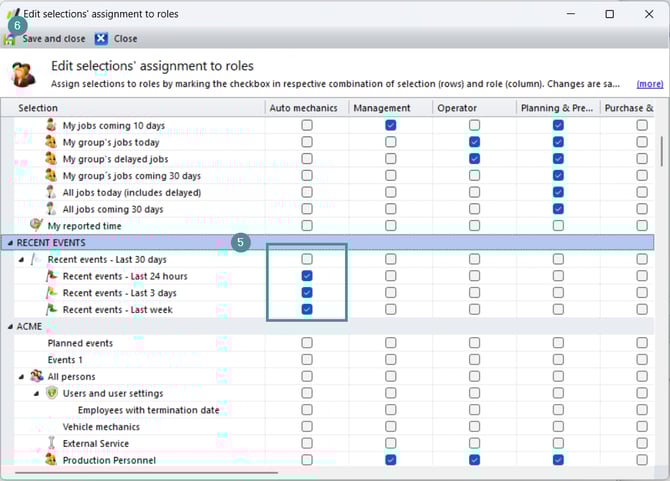Uncheck Operator for Production Personnel
The width and height of the screenshot is (670, 481).
coord(474,460)
